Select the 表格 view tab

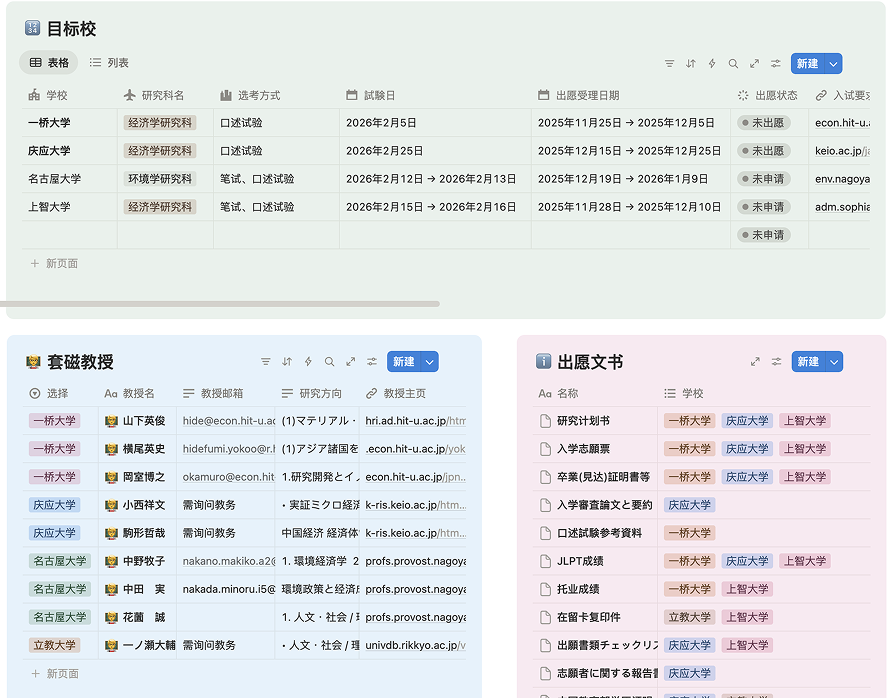[48, 62]
